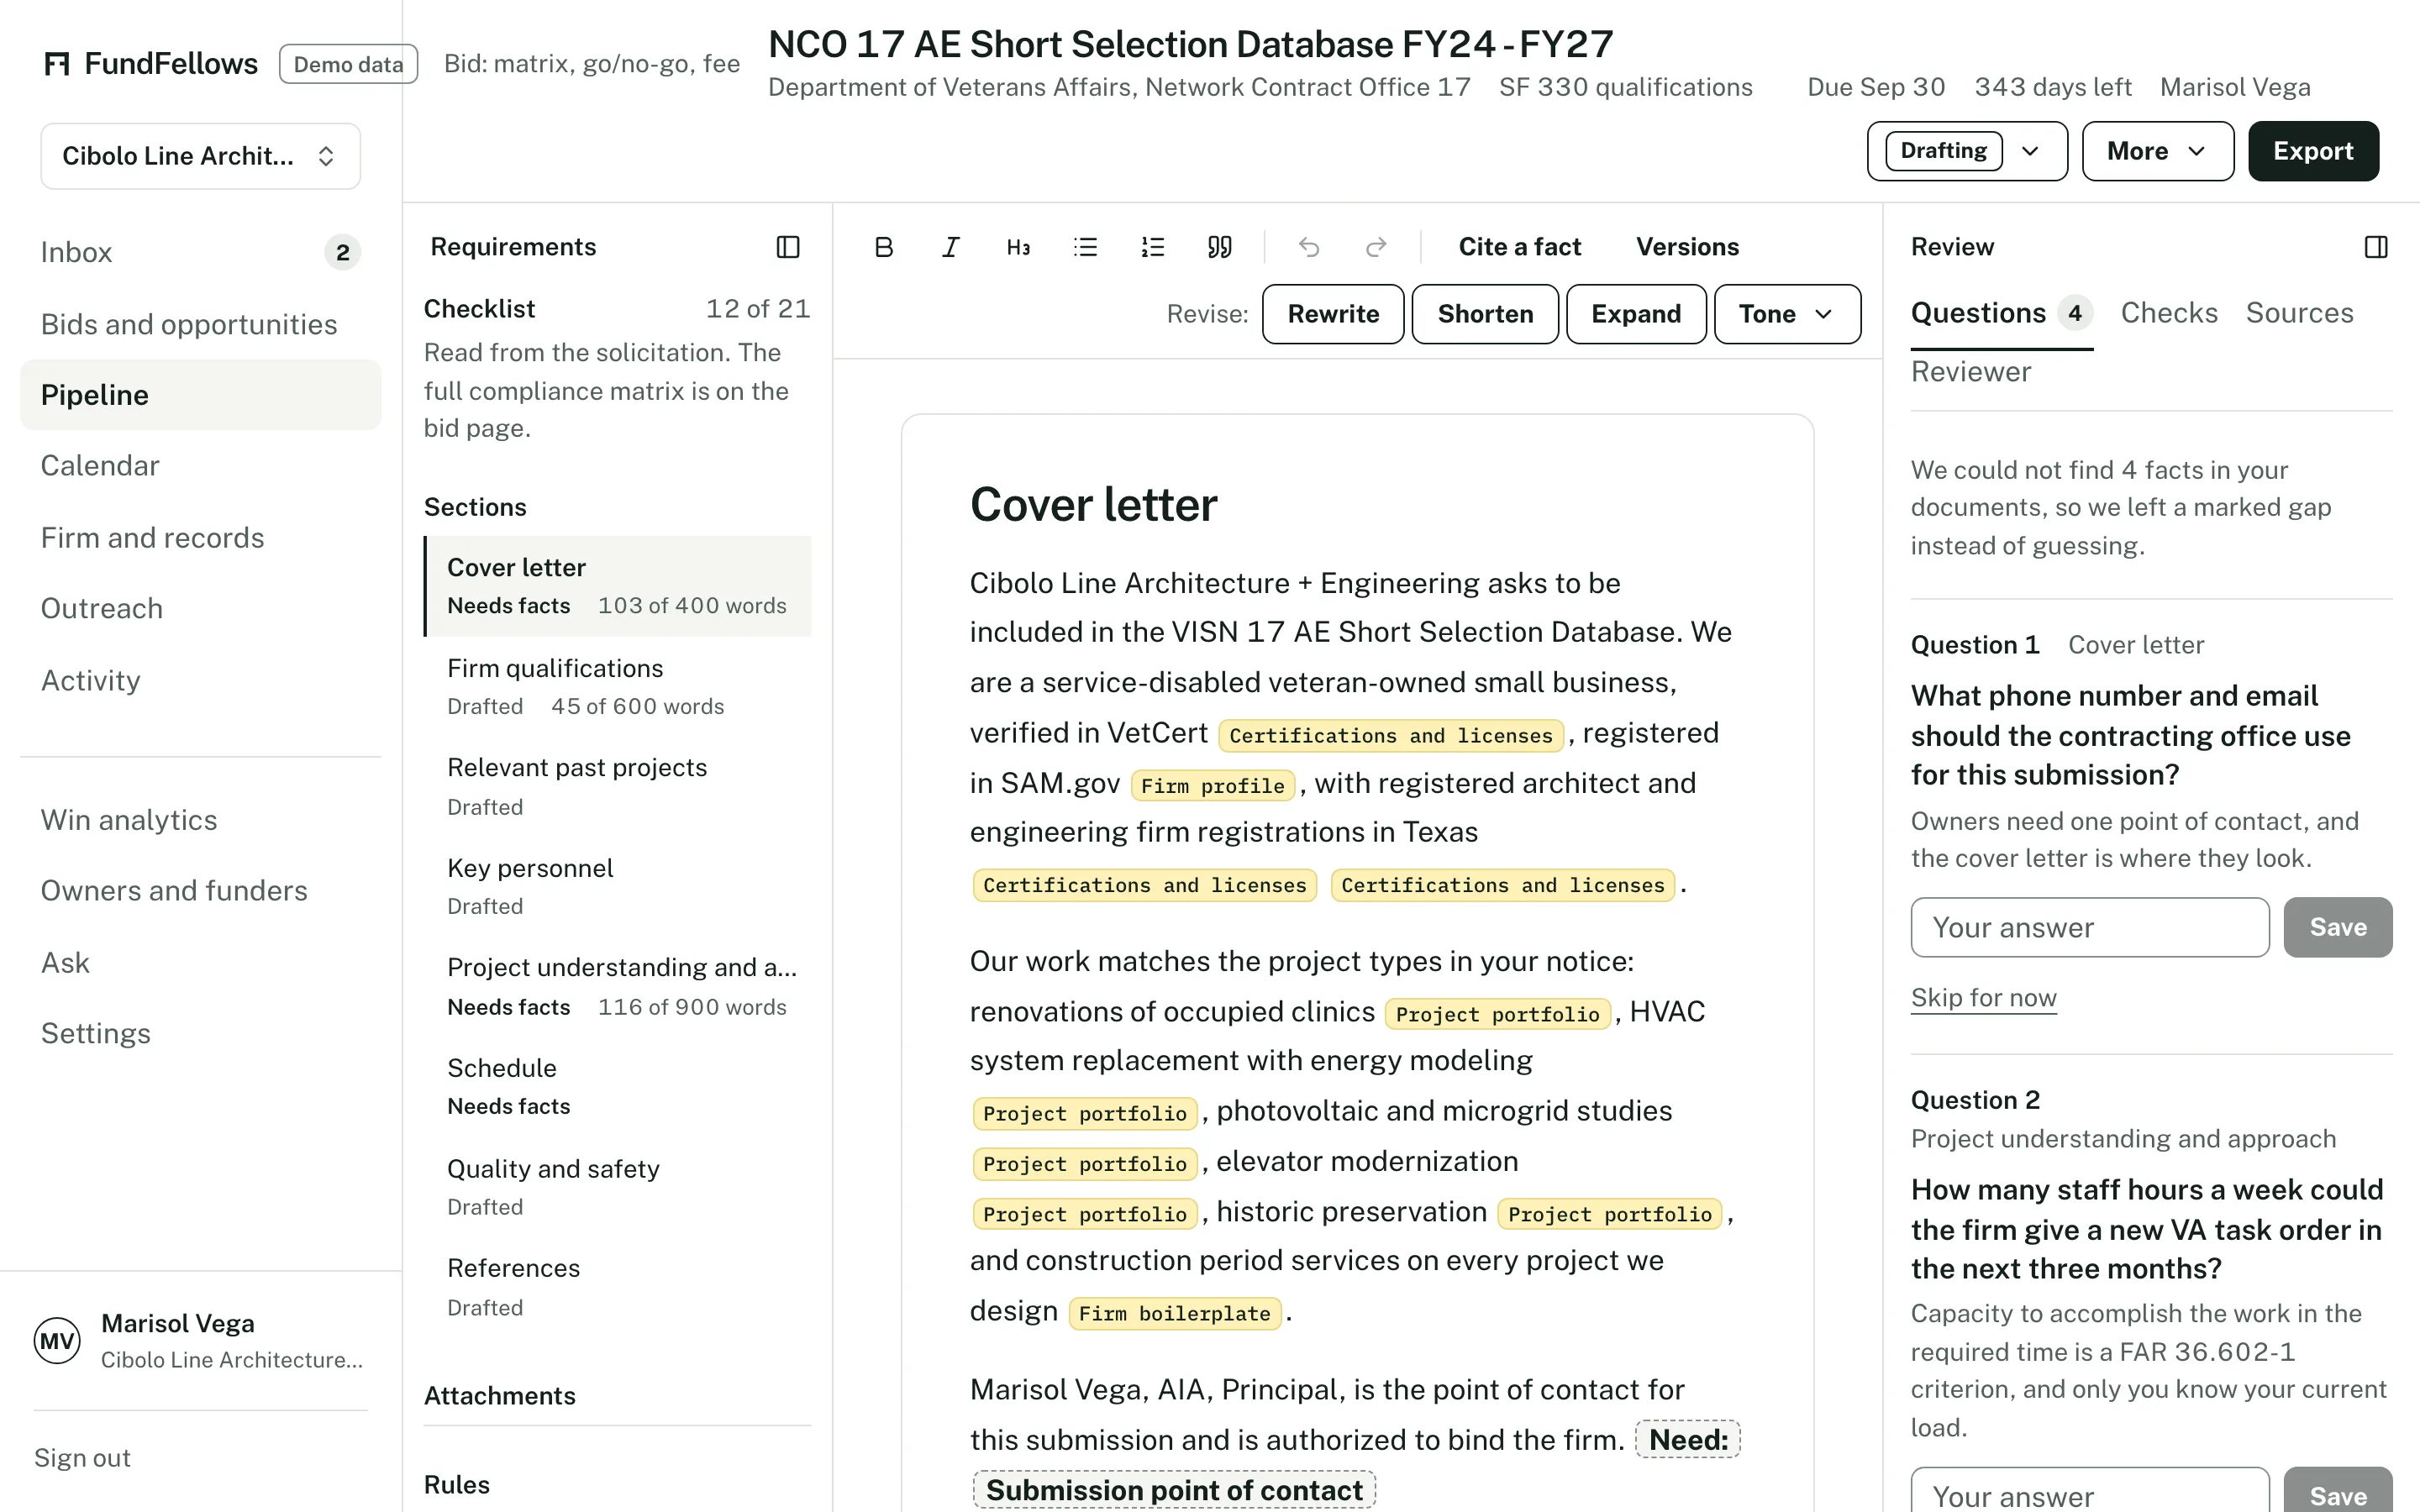Rewrite the selected text
2420x1512 pixels.
click(1332, 314)
